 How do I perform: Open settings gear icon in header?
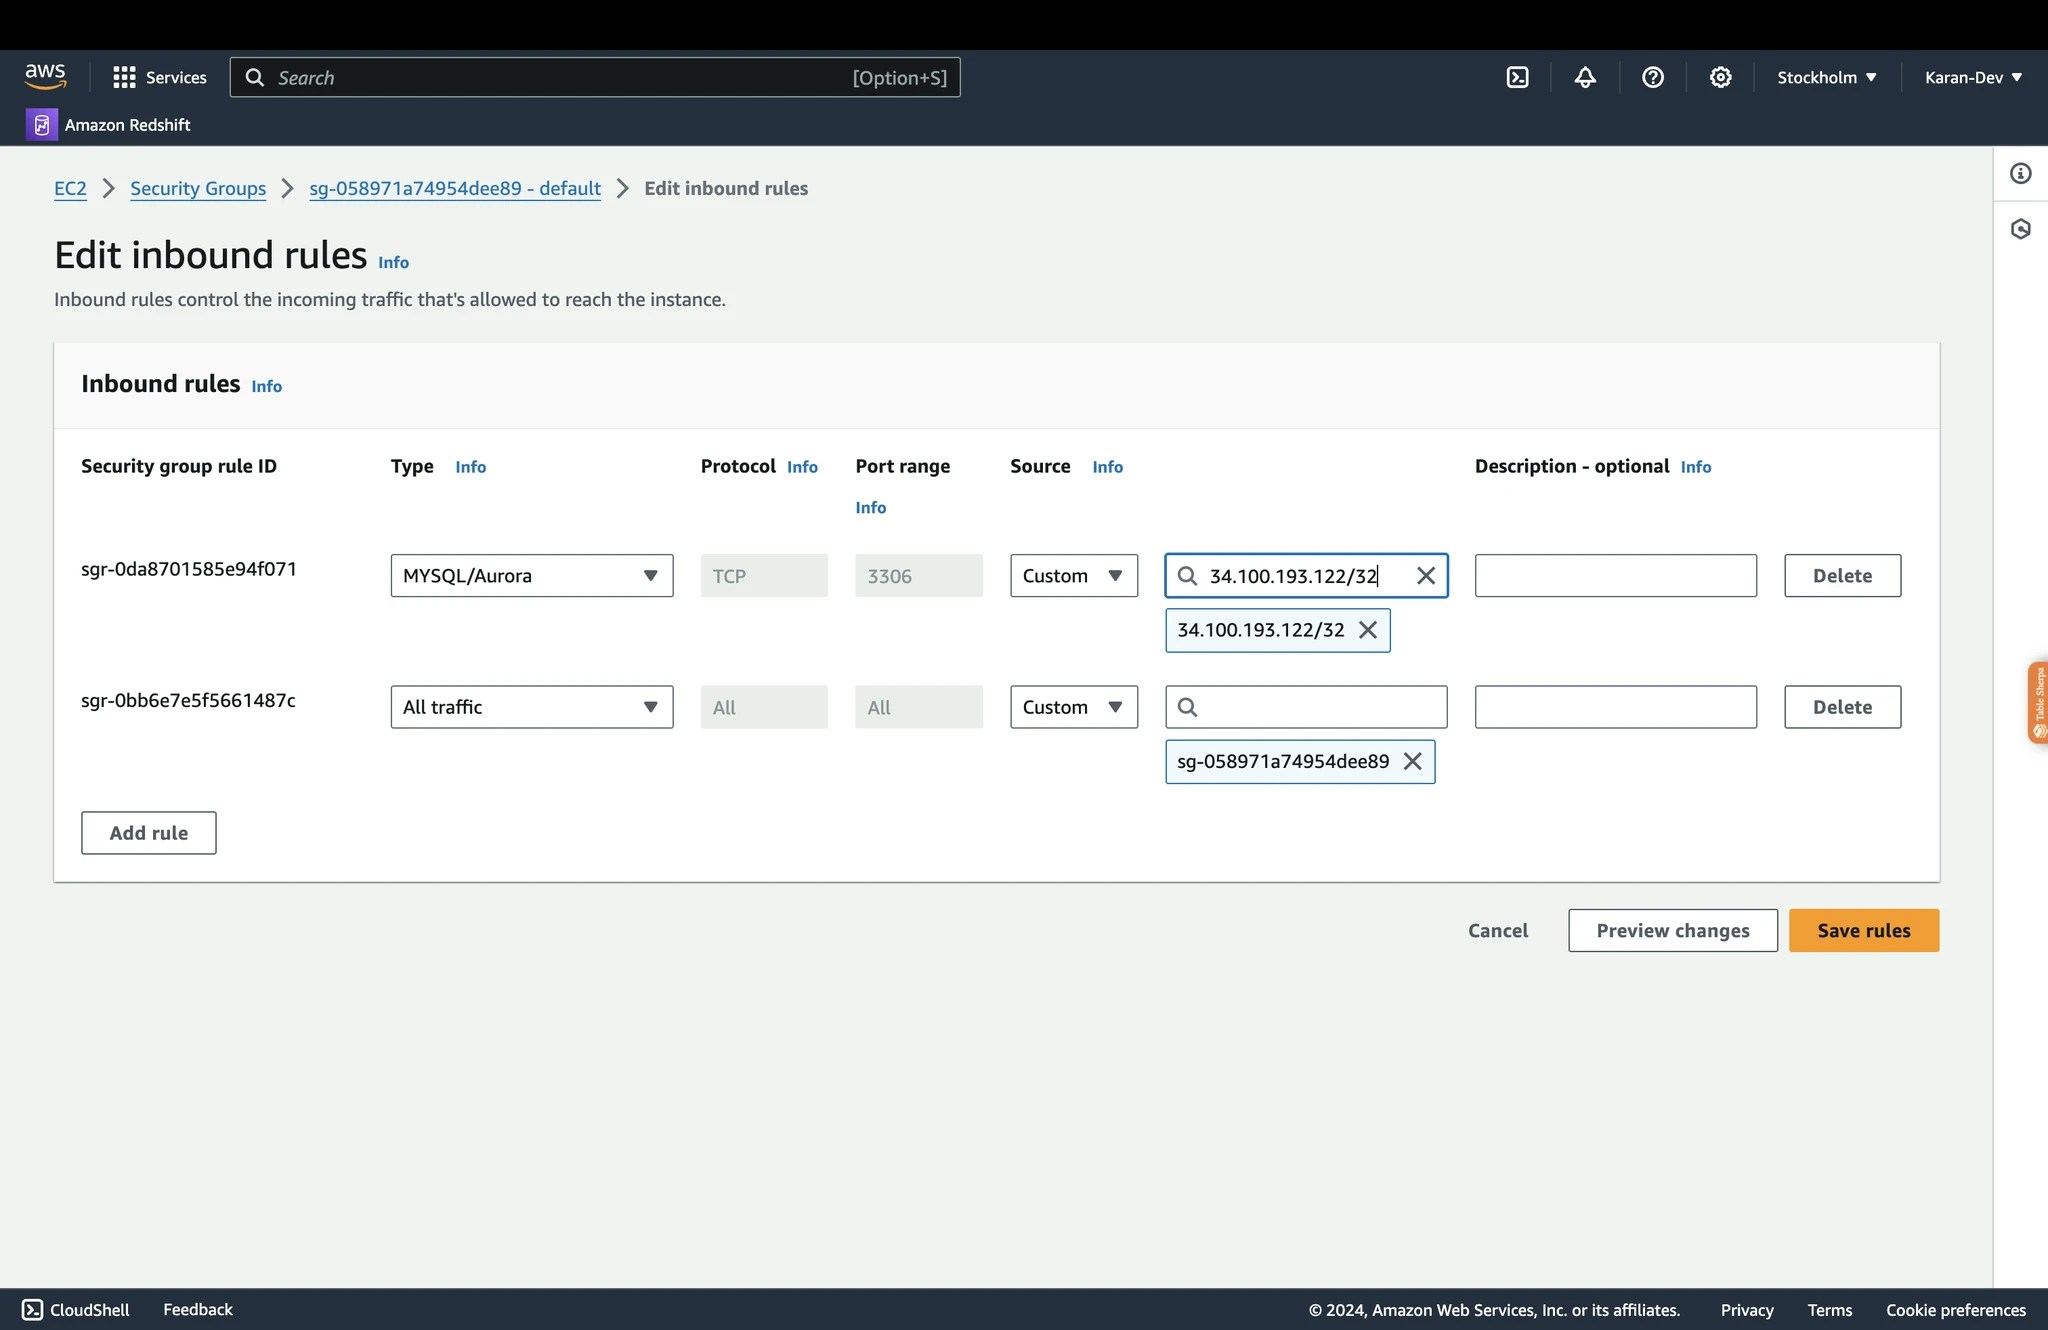click(1720, 77)
